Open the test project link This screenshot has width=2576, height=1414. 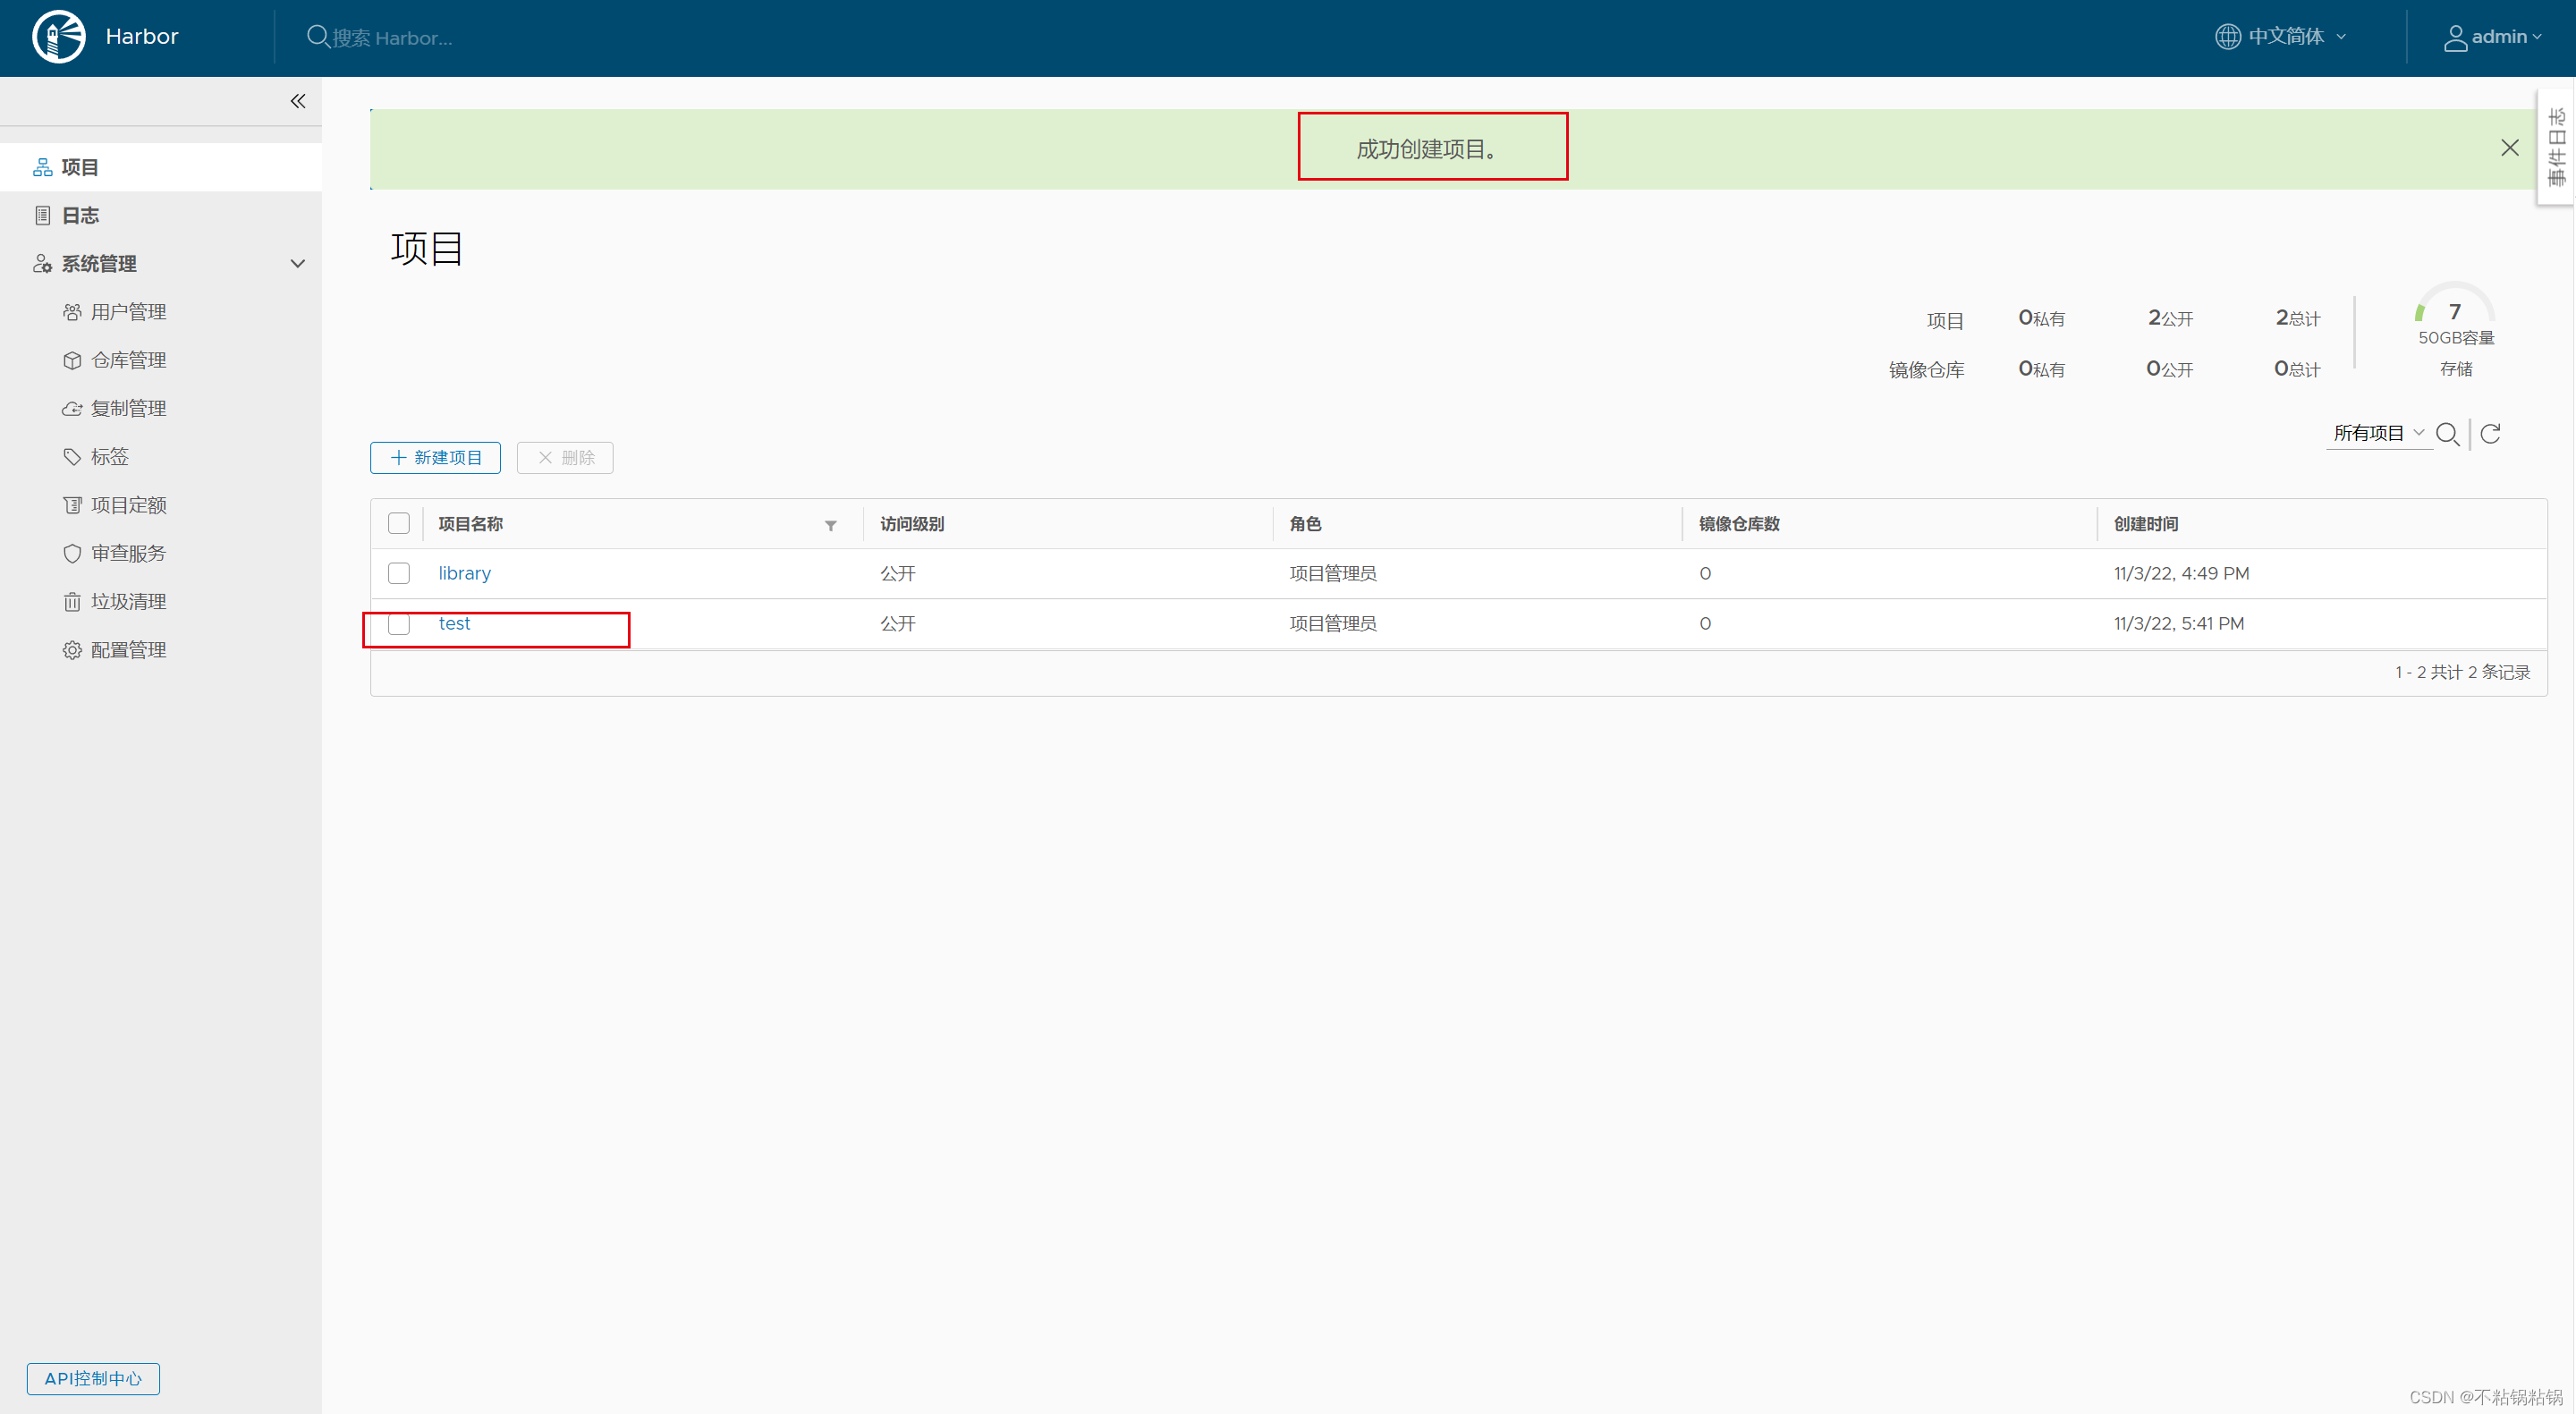[x=454, y=623]
